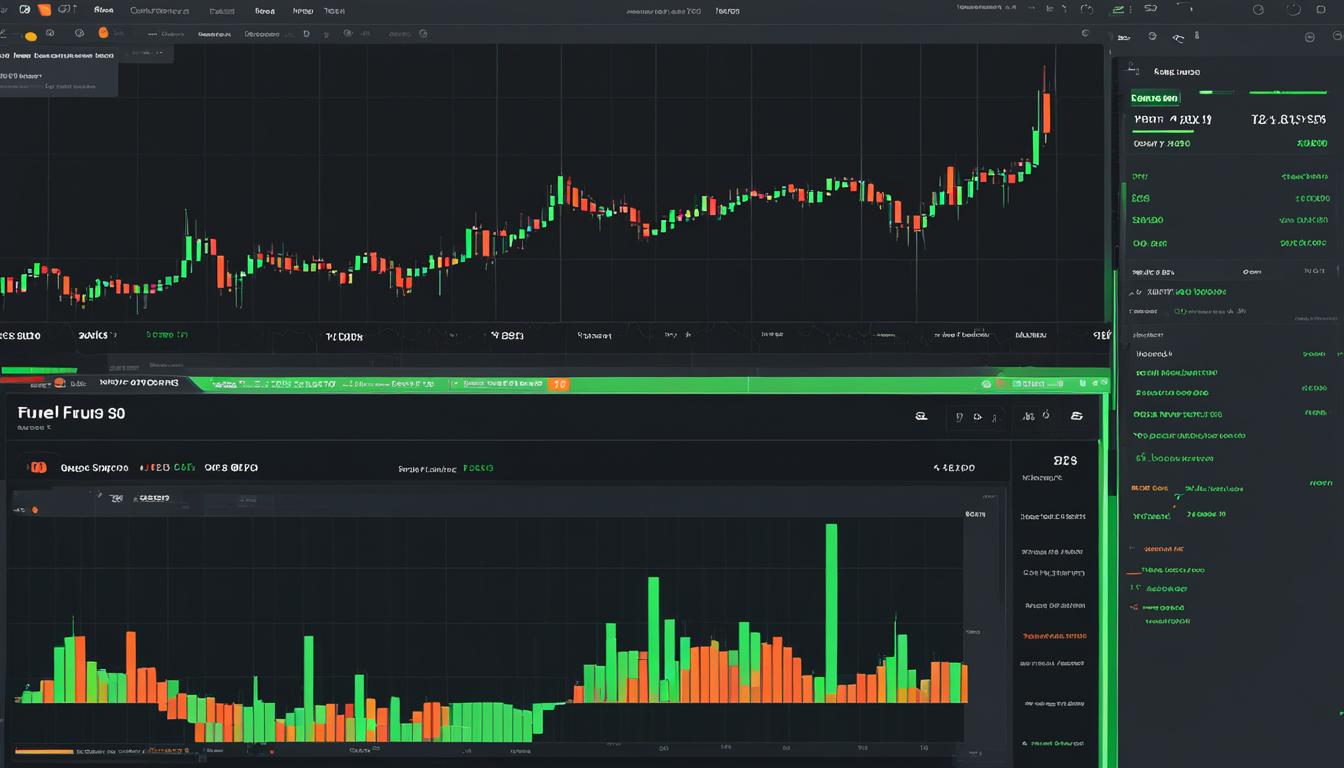Click the orange slider at bottom-left of volume chart

tap(45, 751)
